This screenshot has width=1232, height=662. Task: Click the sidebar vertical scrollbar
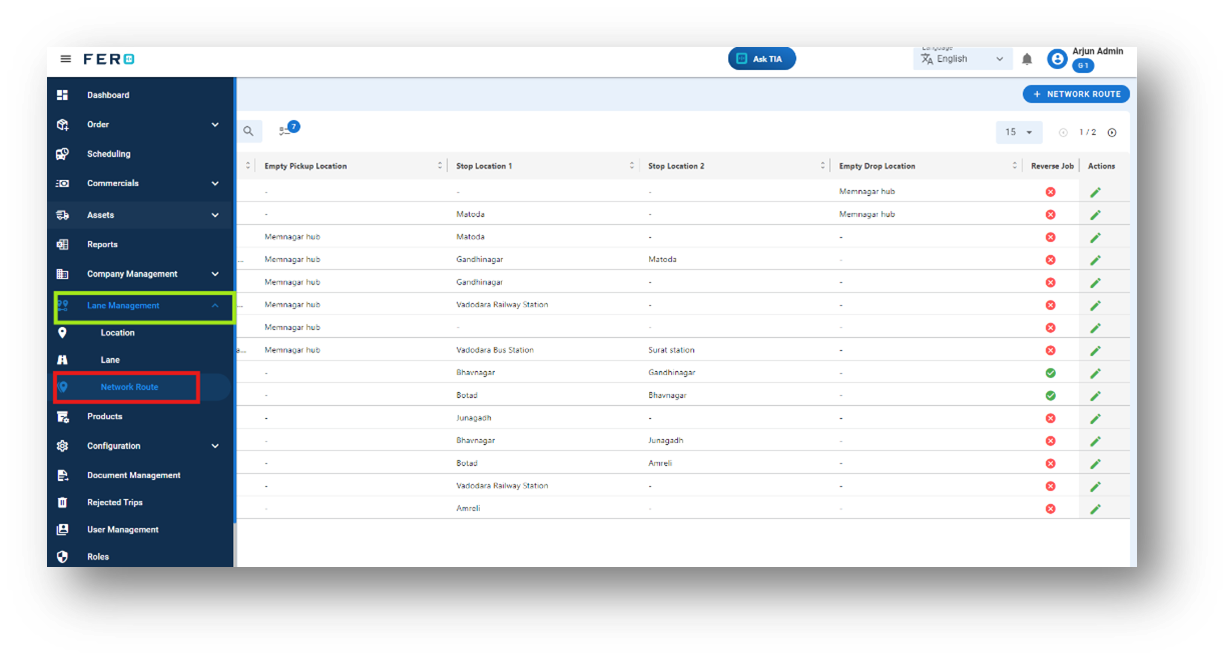(x=235, y=300)
